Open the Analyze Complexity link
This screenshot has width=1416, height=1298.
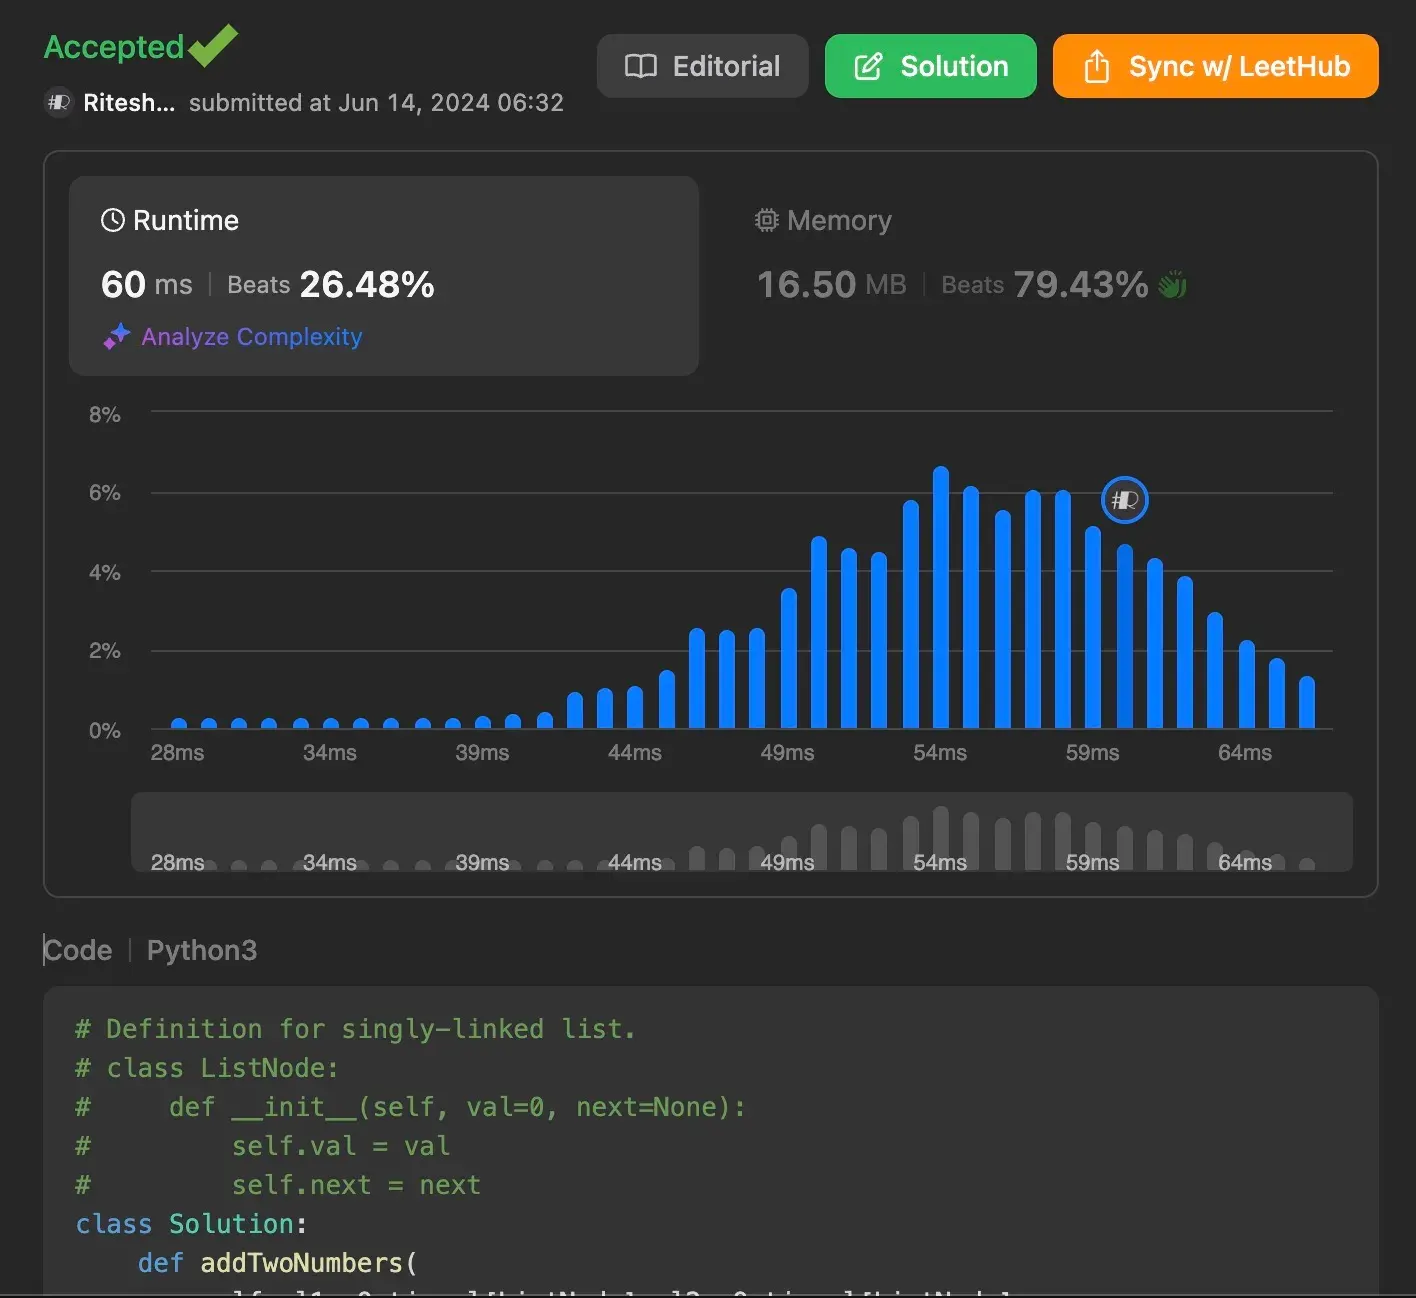[x=251, y=337]
